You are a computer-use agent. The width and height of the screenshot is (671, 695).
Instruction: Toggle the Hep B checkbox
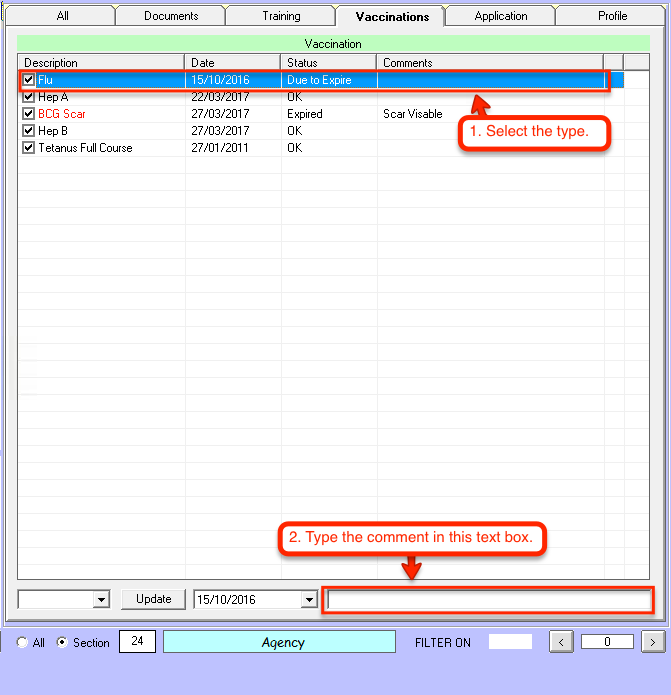pos(29,131)
